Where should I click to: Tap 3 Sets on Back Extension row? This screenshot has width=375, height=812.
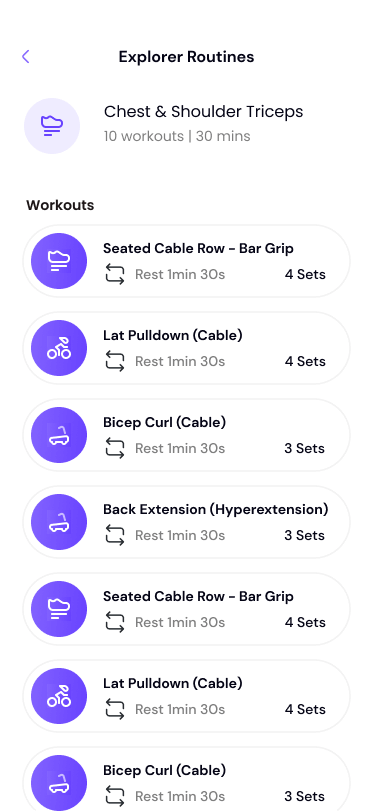pos(305,535)
